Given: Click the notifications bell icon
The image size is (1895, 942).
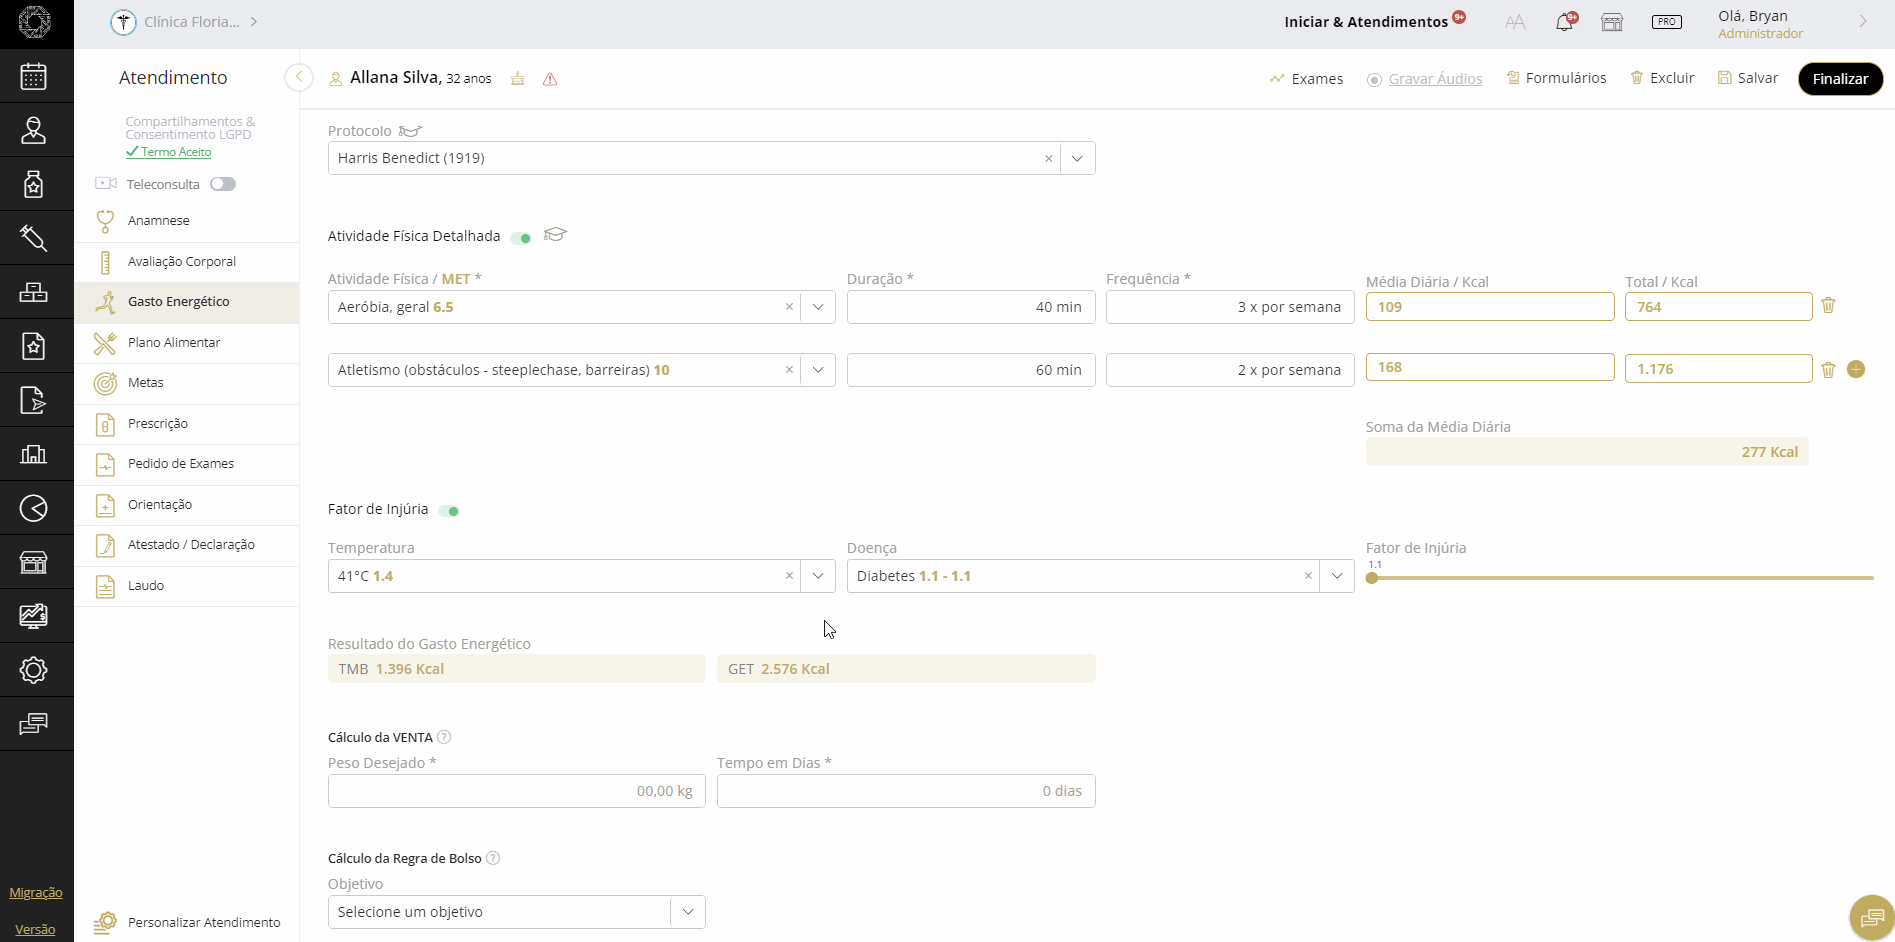Looking at the screenshot, I should 1564,22.
